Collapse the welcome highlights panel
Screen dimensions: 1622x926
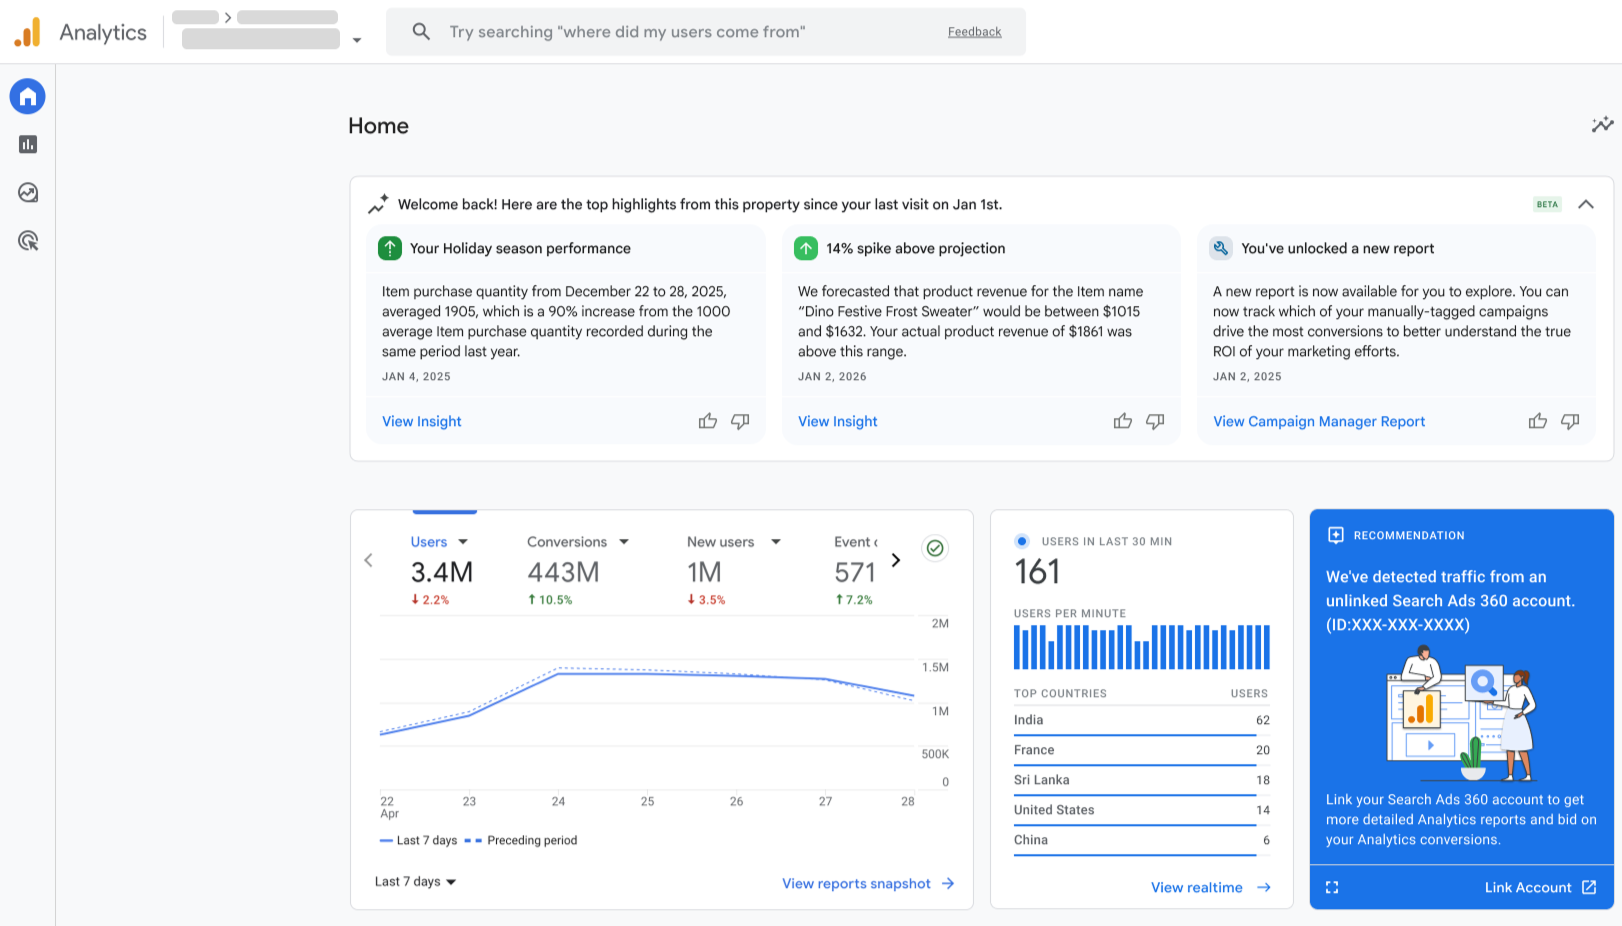(1586, 204)
